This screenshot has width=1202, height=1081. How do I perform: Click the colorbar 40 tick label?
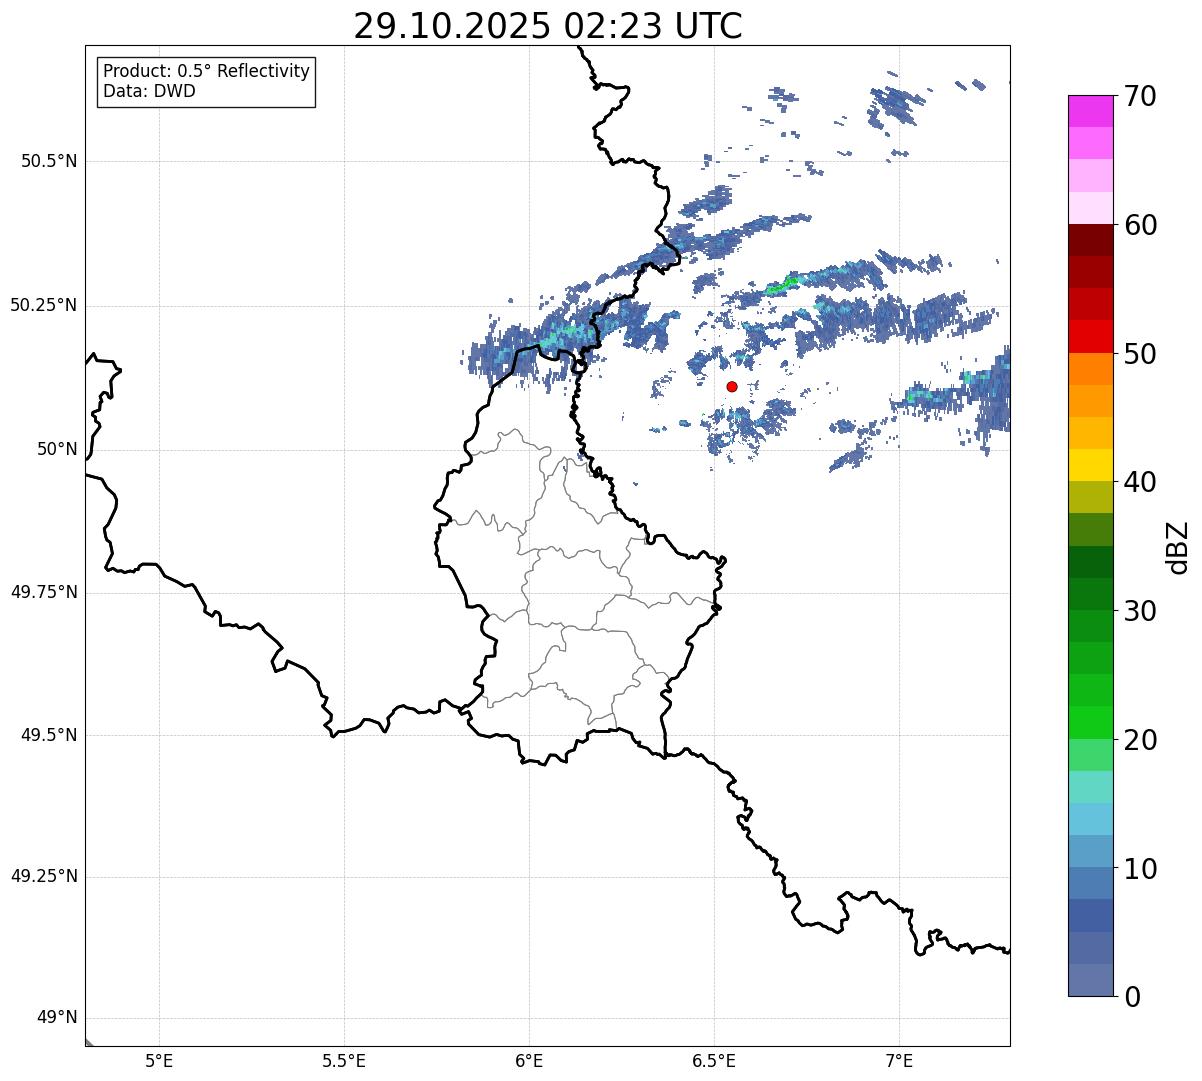coord(1140,482)
